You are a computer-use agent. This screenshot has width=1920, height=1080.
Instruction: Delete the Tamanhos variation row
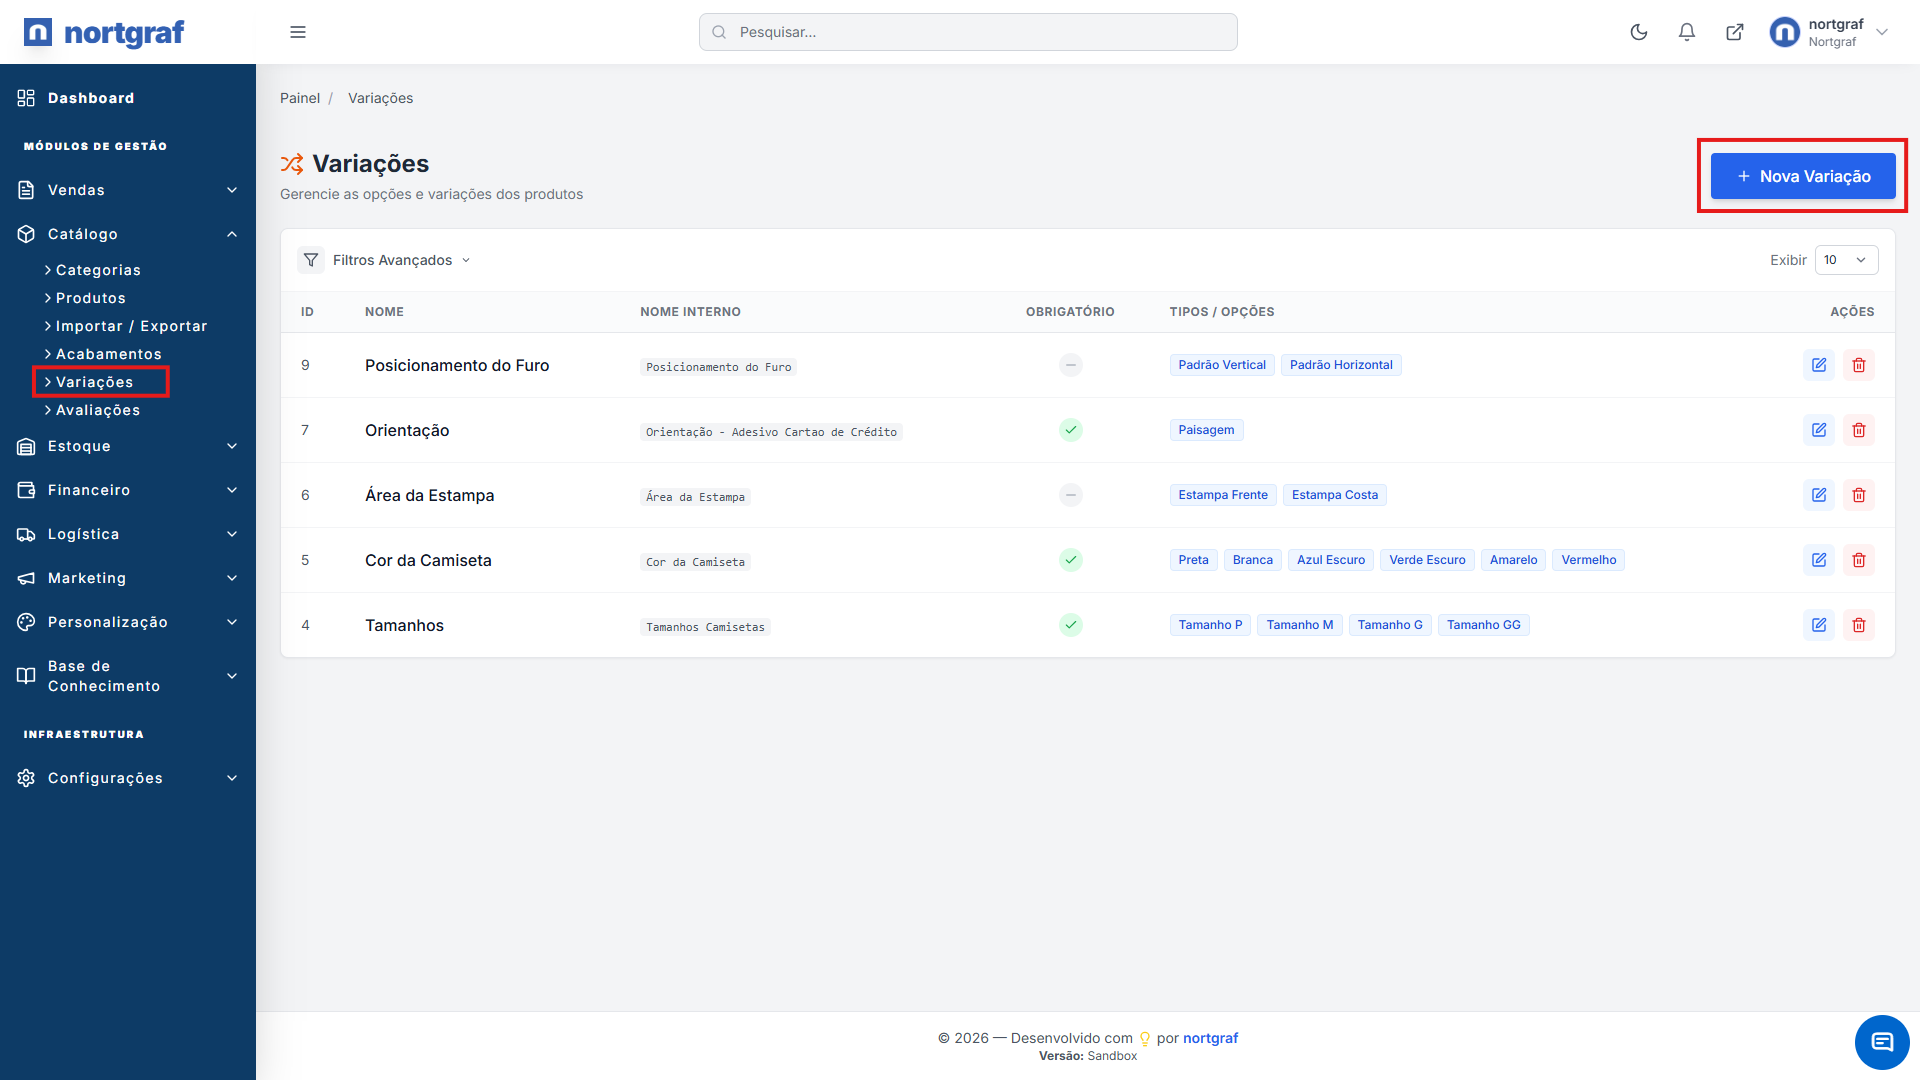1858,625
